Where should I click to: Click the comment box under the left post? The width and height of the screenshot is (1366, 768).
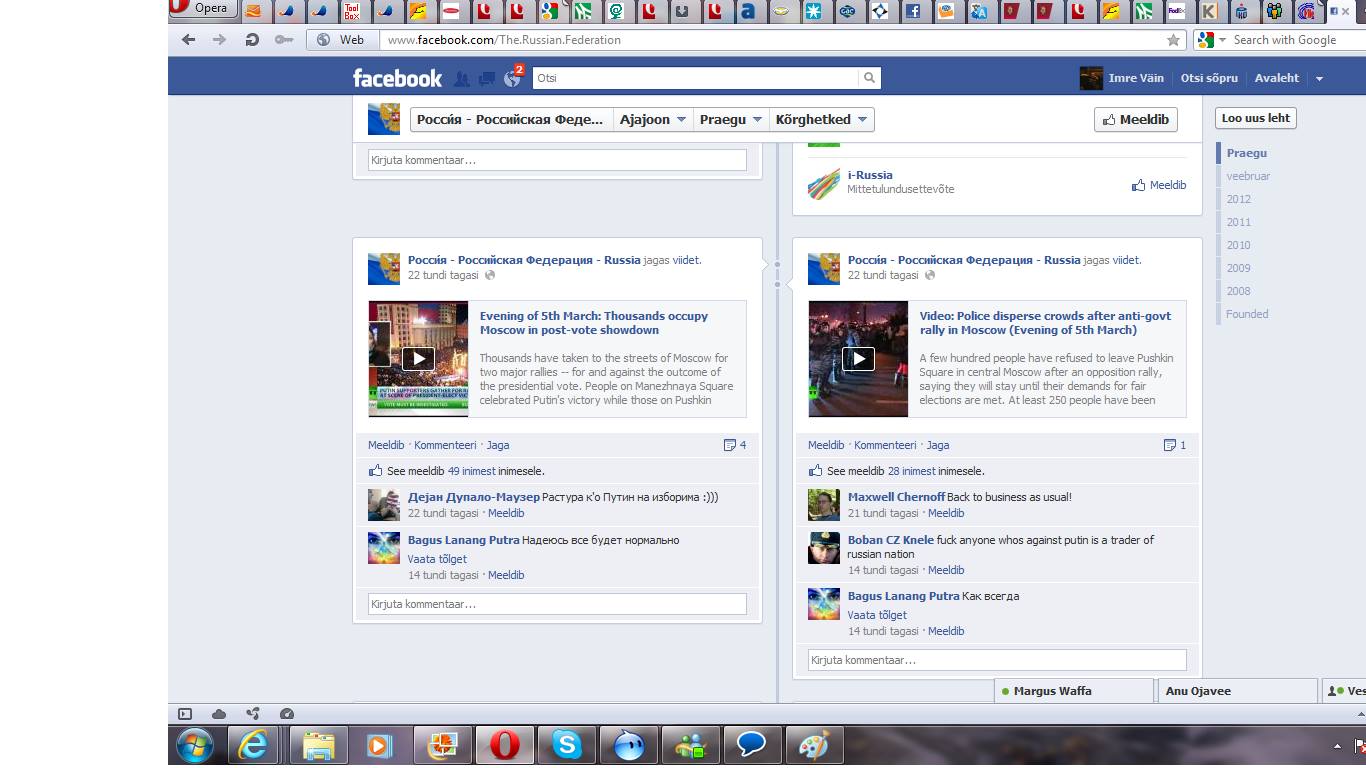click(557, 604)
